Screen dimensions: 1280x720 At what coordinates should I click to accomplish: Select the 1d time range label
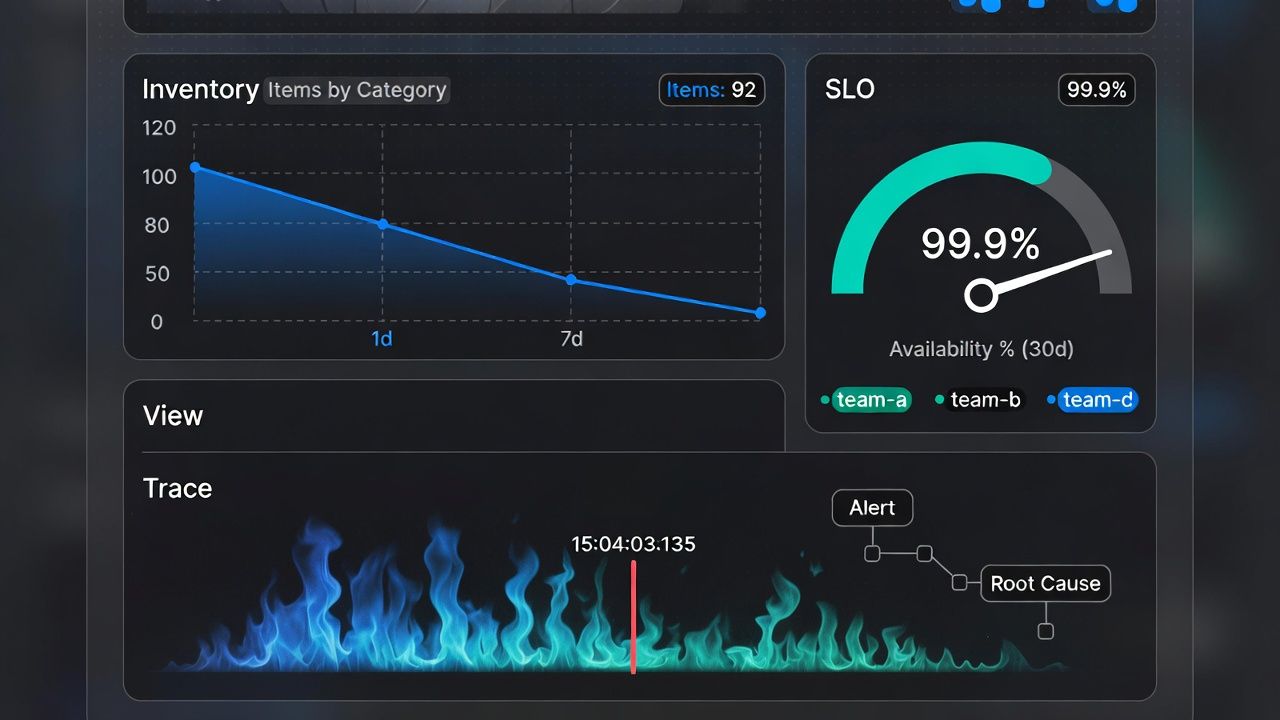[381, 339]
